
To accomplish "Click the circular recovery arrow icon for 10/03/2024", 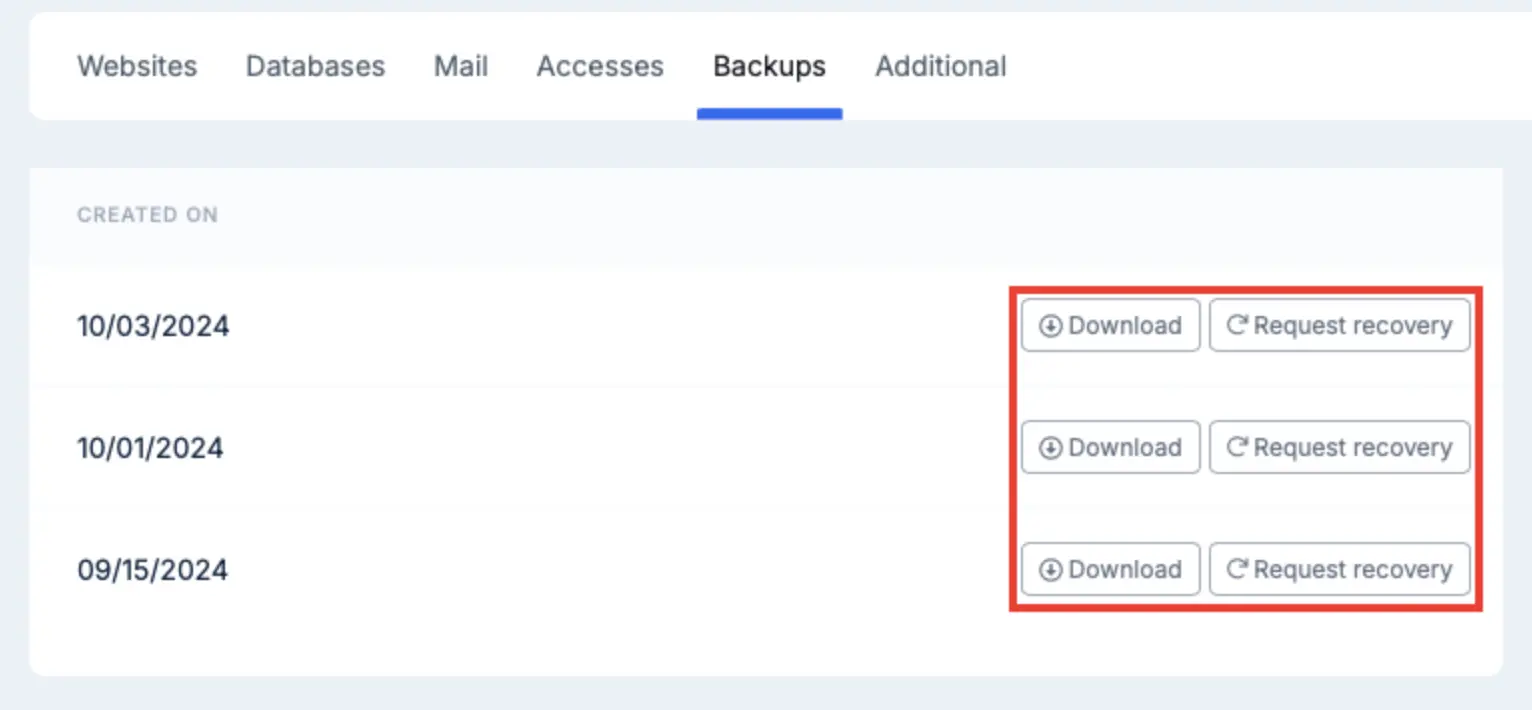I will pos(1237,325).
